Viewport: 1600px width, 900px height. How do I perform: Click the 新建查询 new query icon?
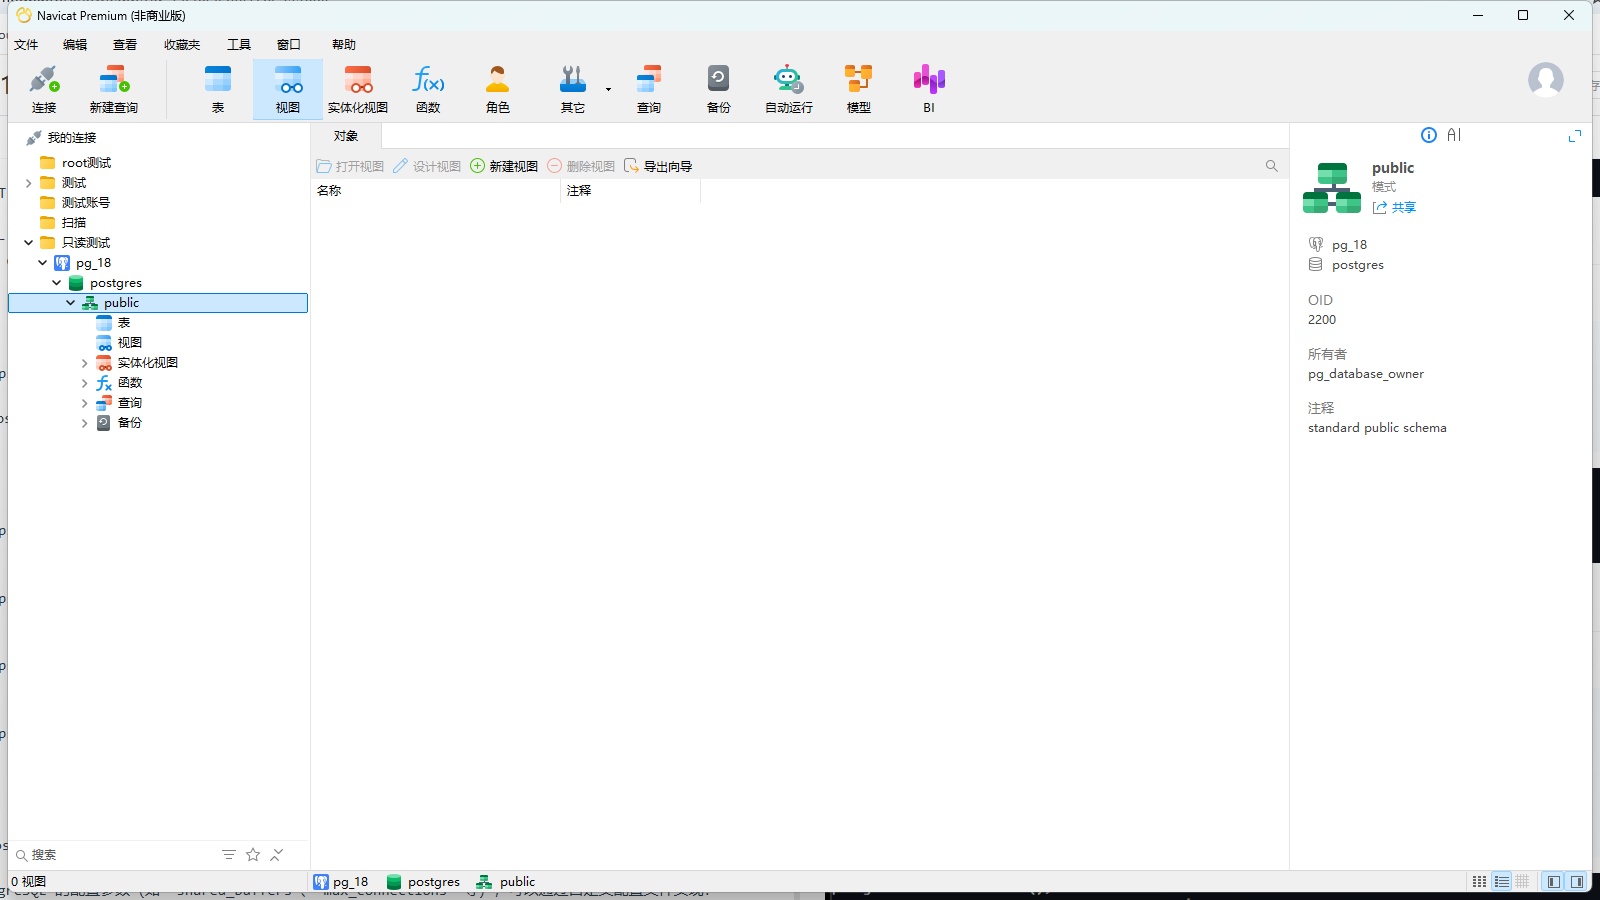pos(113,89)
